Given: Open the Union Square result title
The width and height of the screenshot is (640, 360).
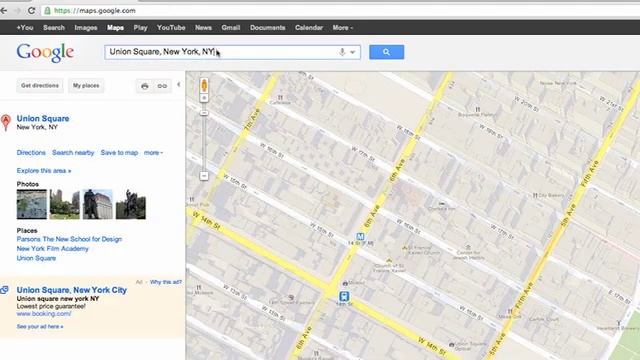Looking at the screenshot, I should pyautogui.click(x=43, y=118).
